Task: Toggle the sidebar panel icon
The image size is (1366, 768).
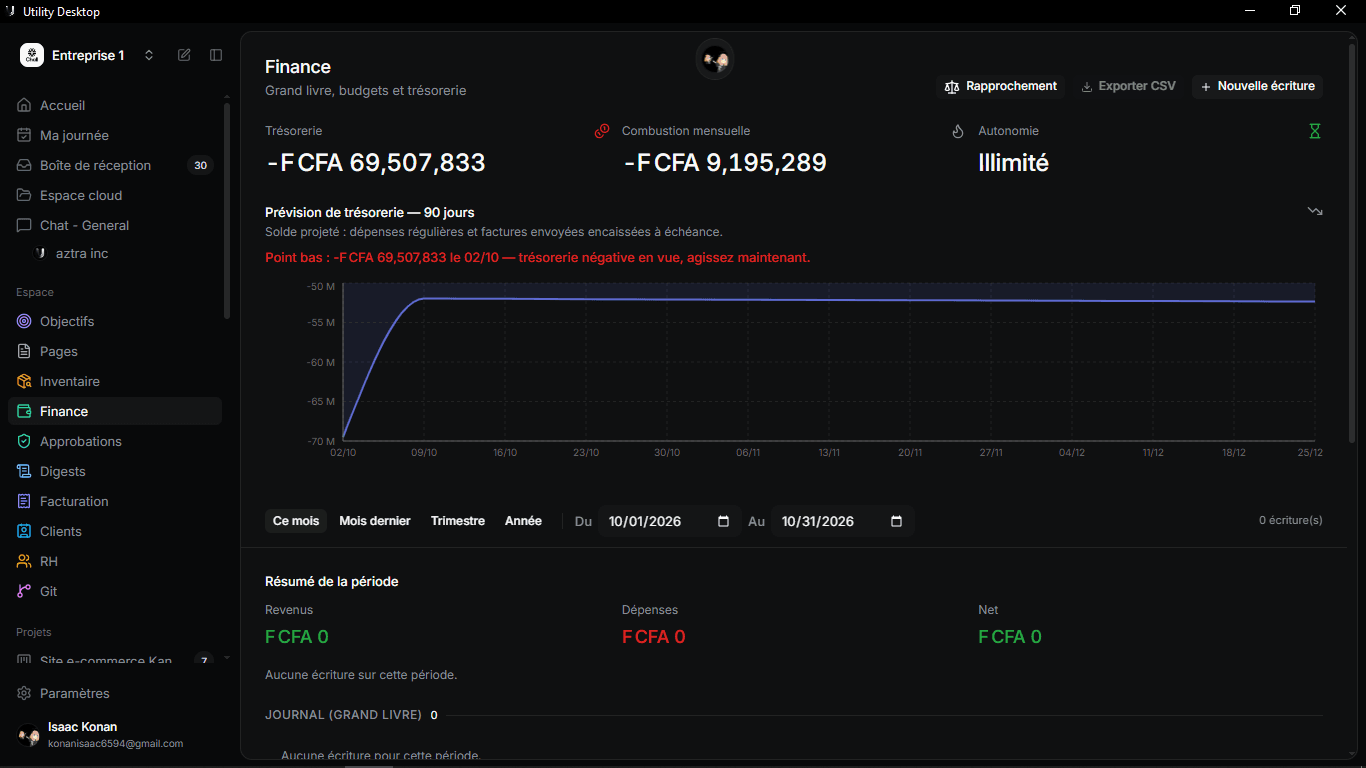Action: (x=216, y=55)
